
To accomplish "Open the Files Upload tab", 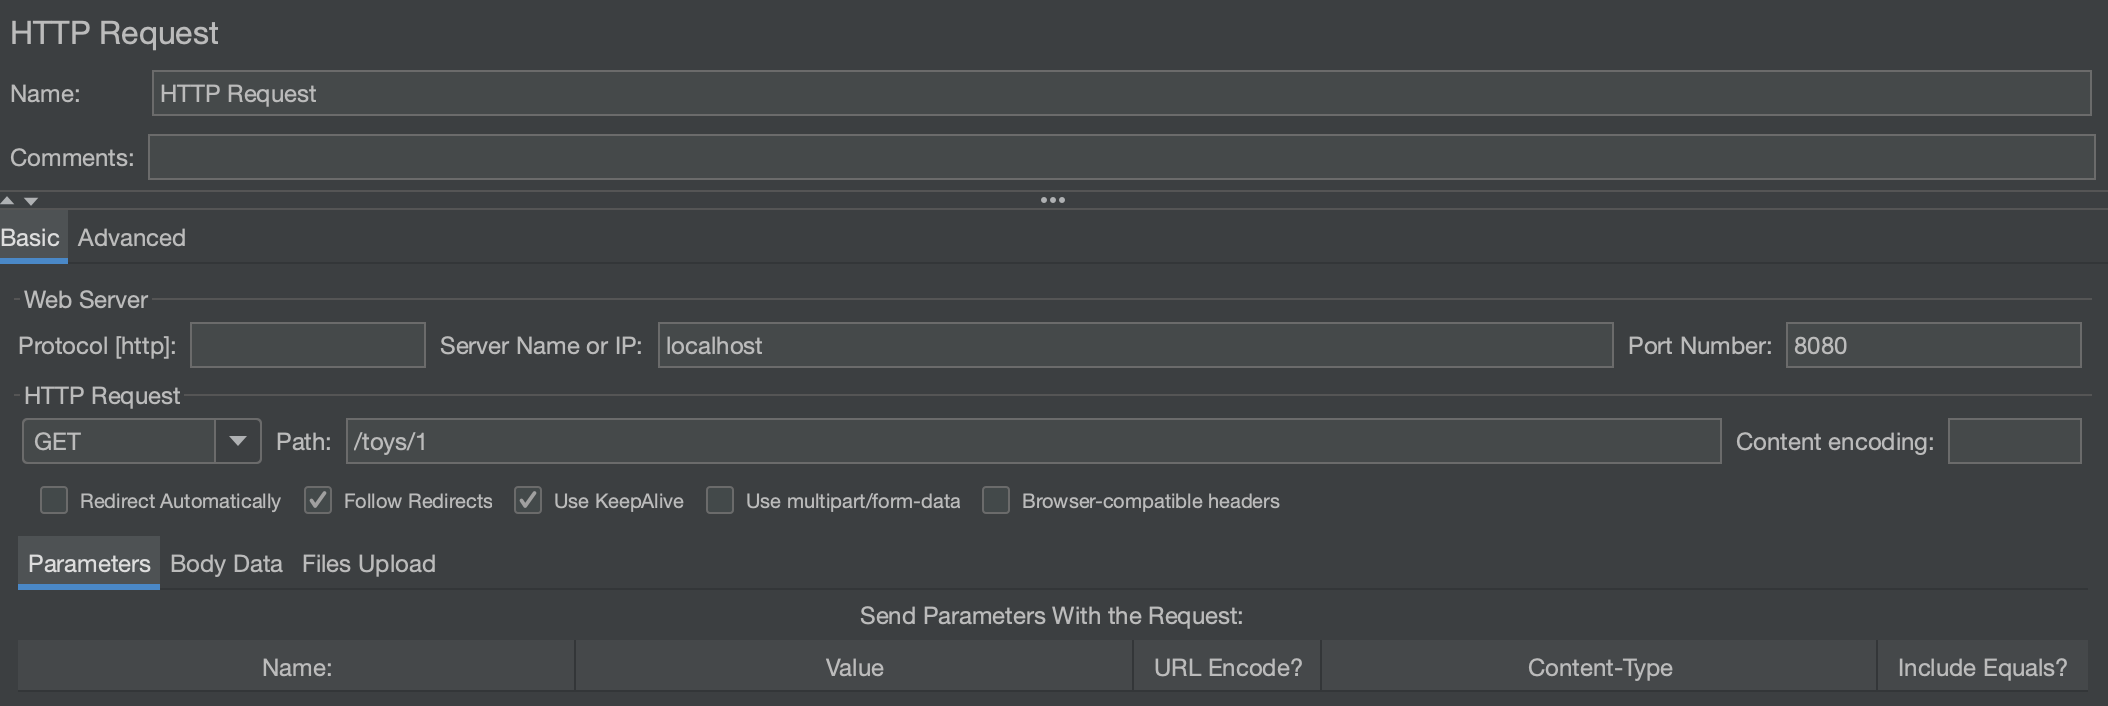I will pos(369,564).
